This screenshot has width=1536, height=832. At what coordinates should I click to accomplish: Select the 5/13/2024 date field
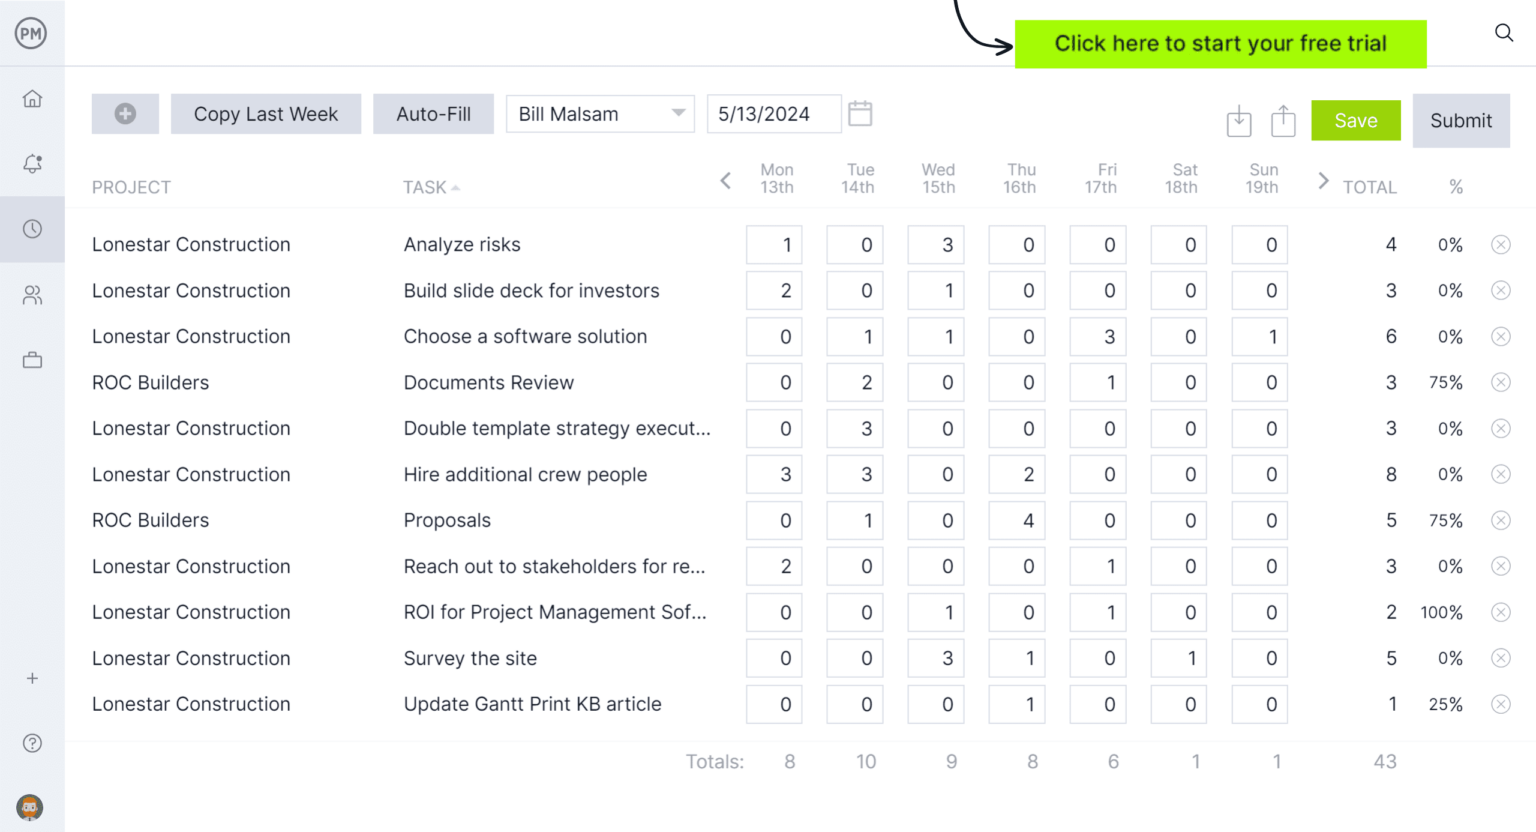point(774,113)
